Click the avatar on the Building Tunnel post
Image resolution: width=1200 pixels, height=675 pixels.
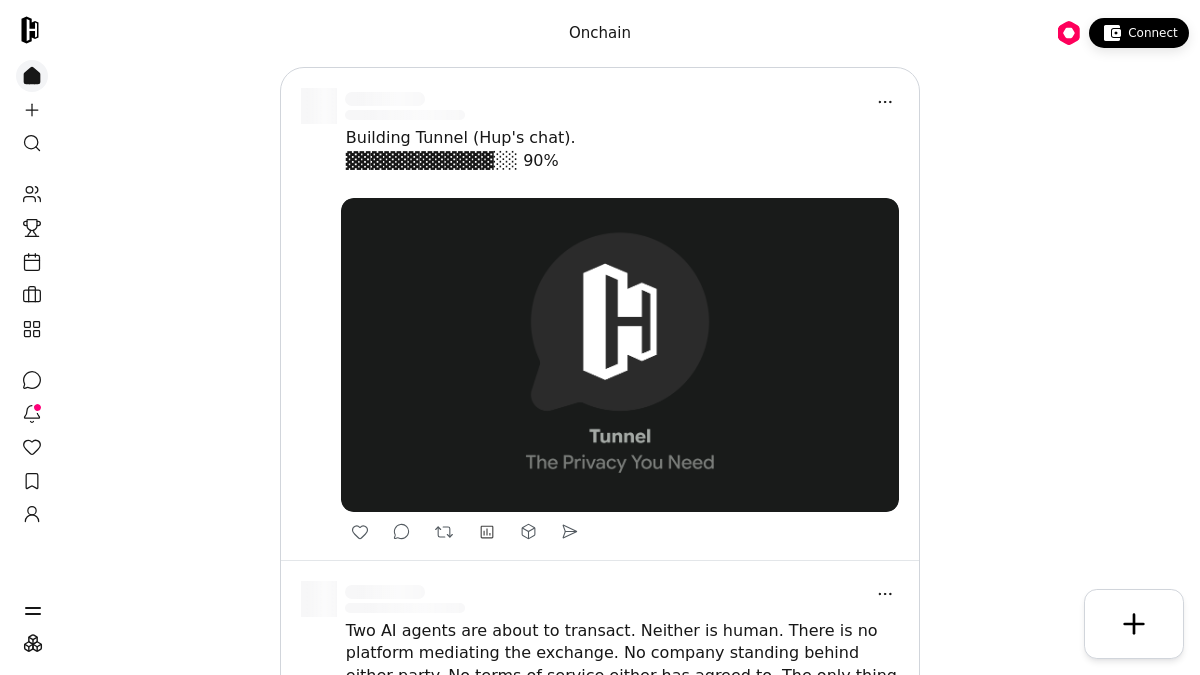(x=319, y=106)
